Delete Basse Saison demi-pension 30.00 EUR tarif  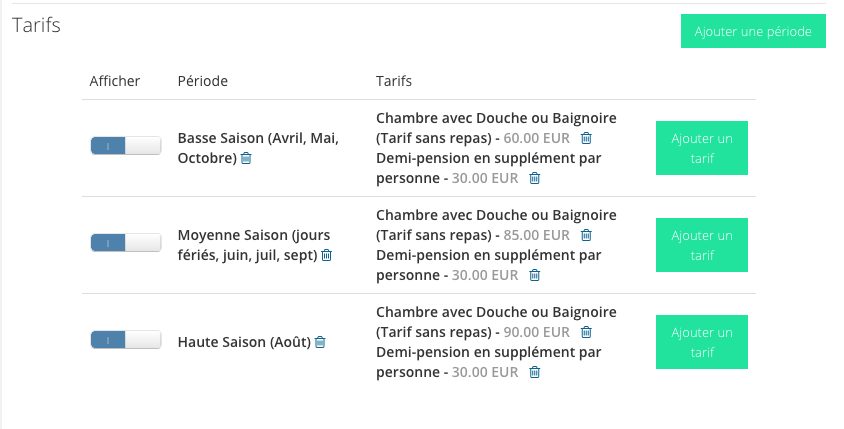[534, 178]
